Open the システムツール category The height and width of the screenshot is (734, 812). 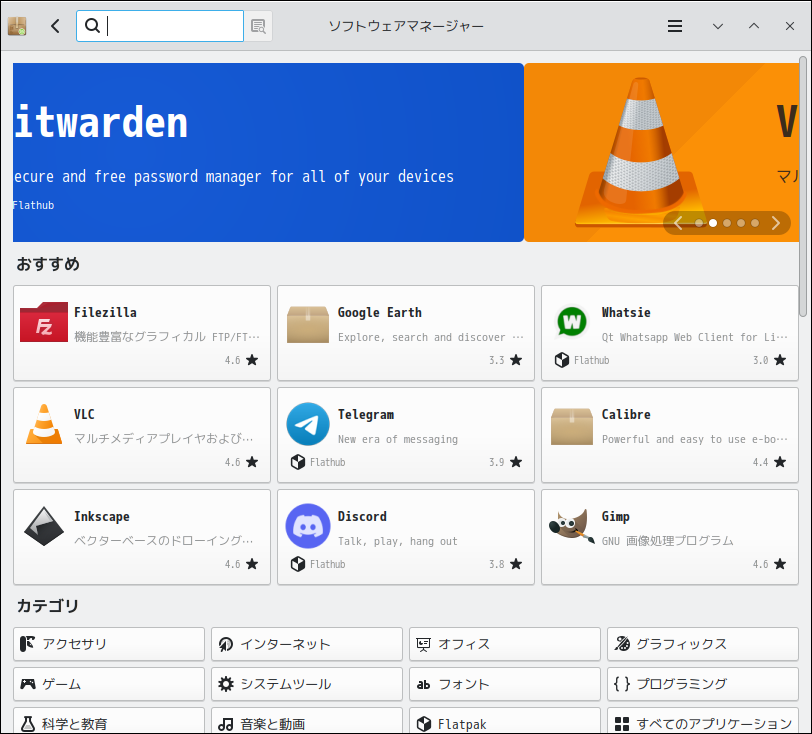click(x=307, y=684)
